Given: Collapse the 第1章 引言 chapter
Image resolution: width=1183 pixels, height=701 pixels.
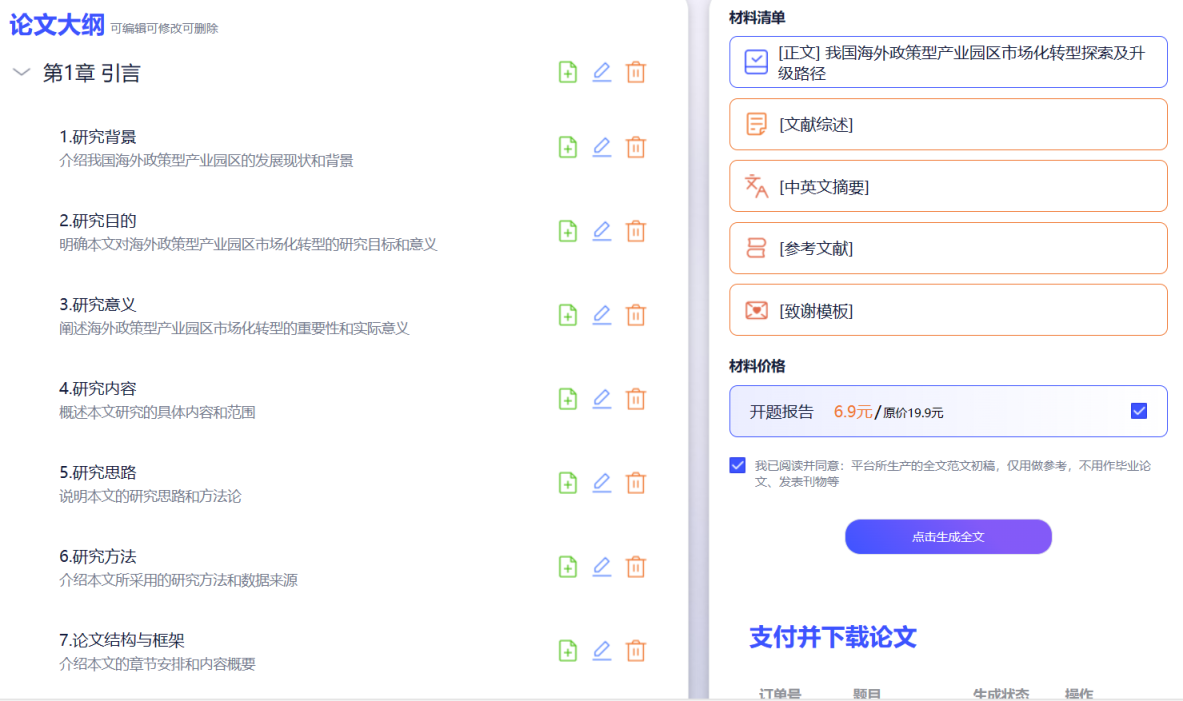Looking at the screenshot, I should [x=21, y=73].
